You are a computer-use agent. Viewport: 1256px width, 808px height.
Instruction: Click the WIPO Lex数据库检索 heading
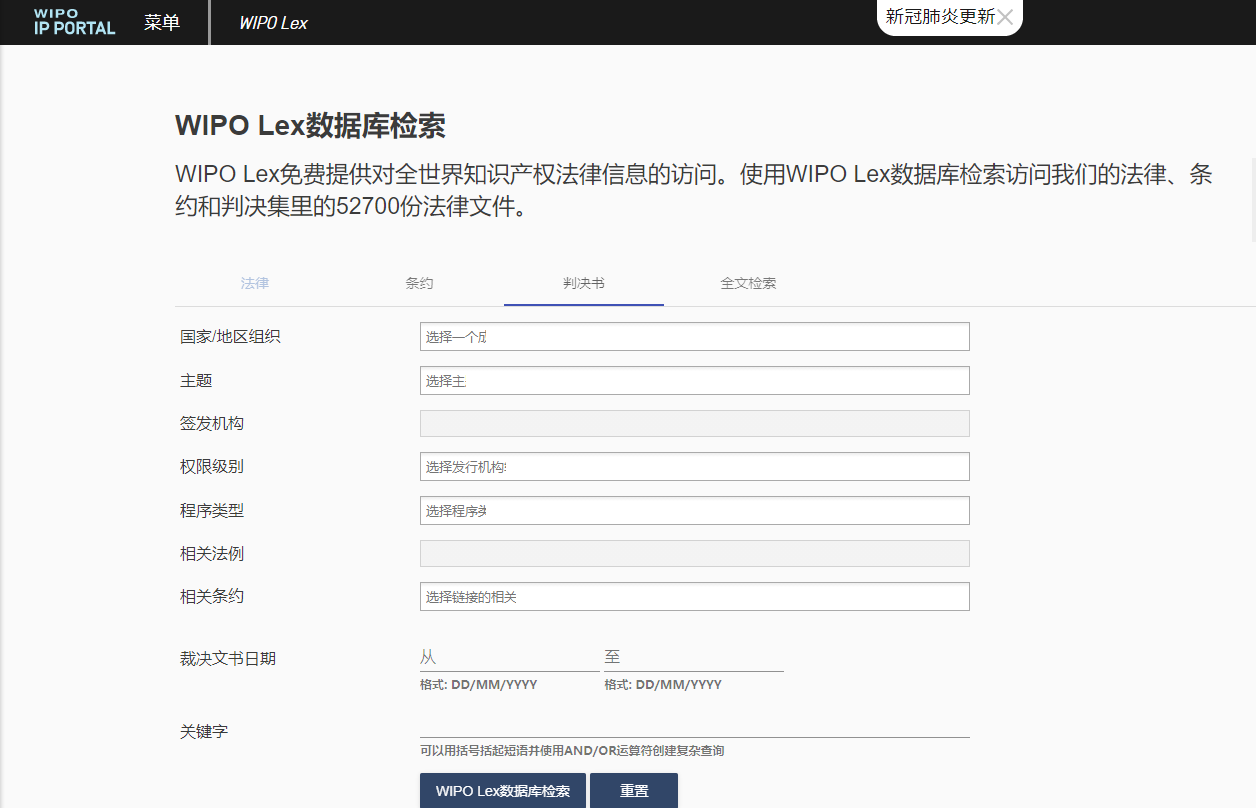pos(310,126)
